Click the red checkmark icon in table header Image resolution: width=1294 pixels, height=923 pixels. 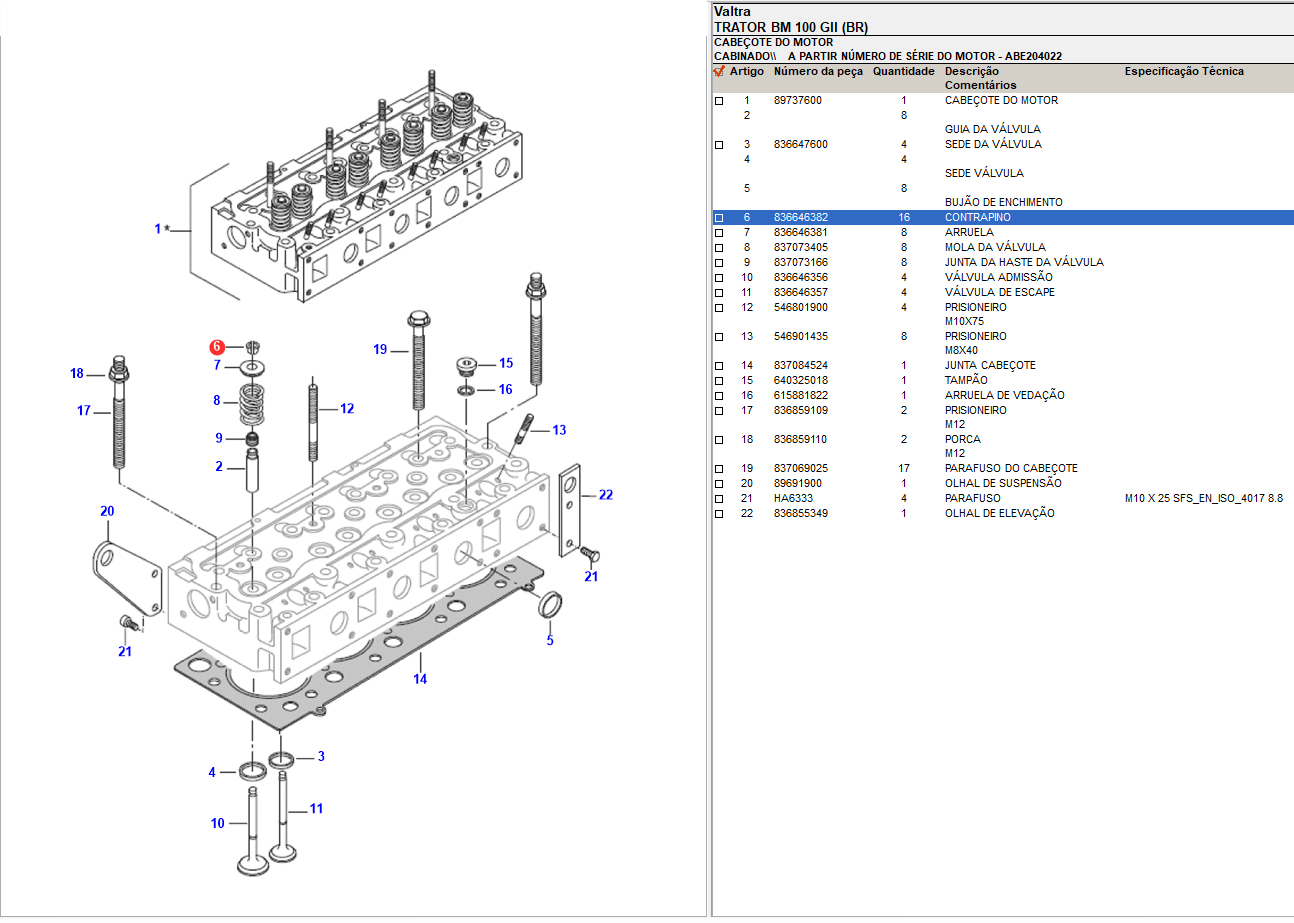point(718,72)
